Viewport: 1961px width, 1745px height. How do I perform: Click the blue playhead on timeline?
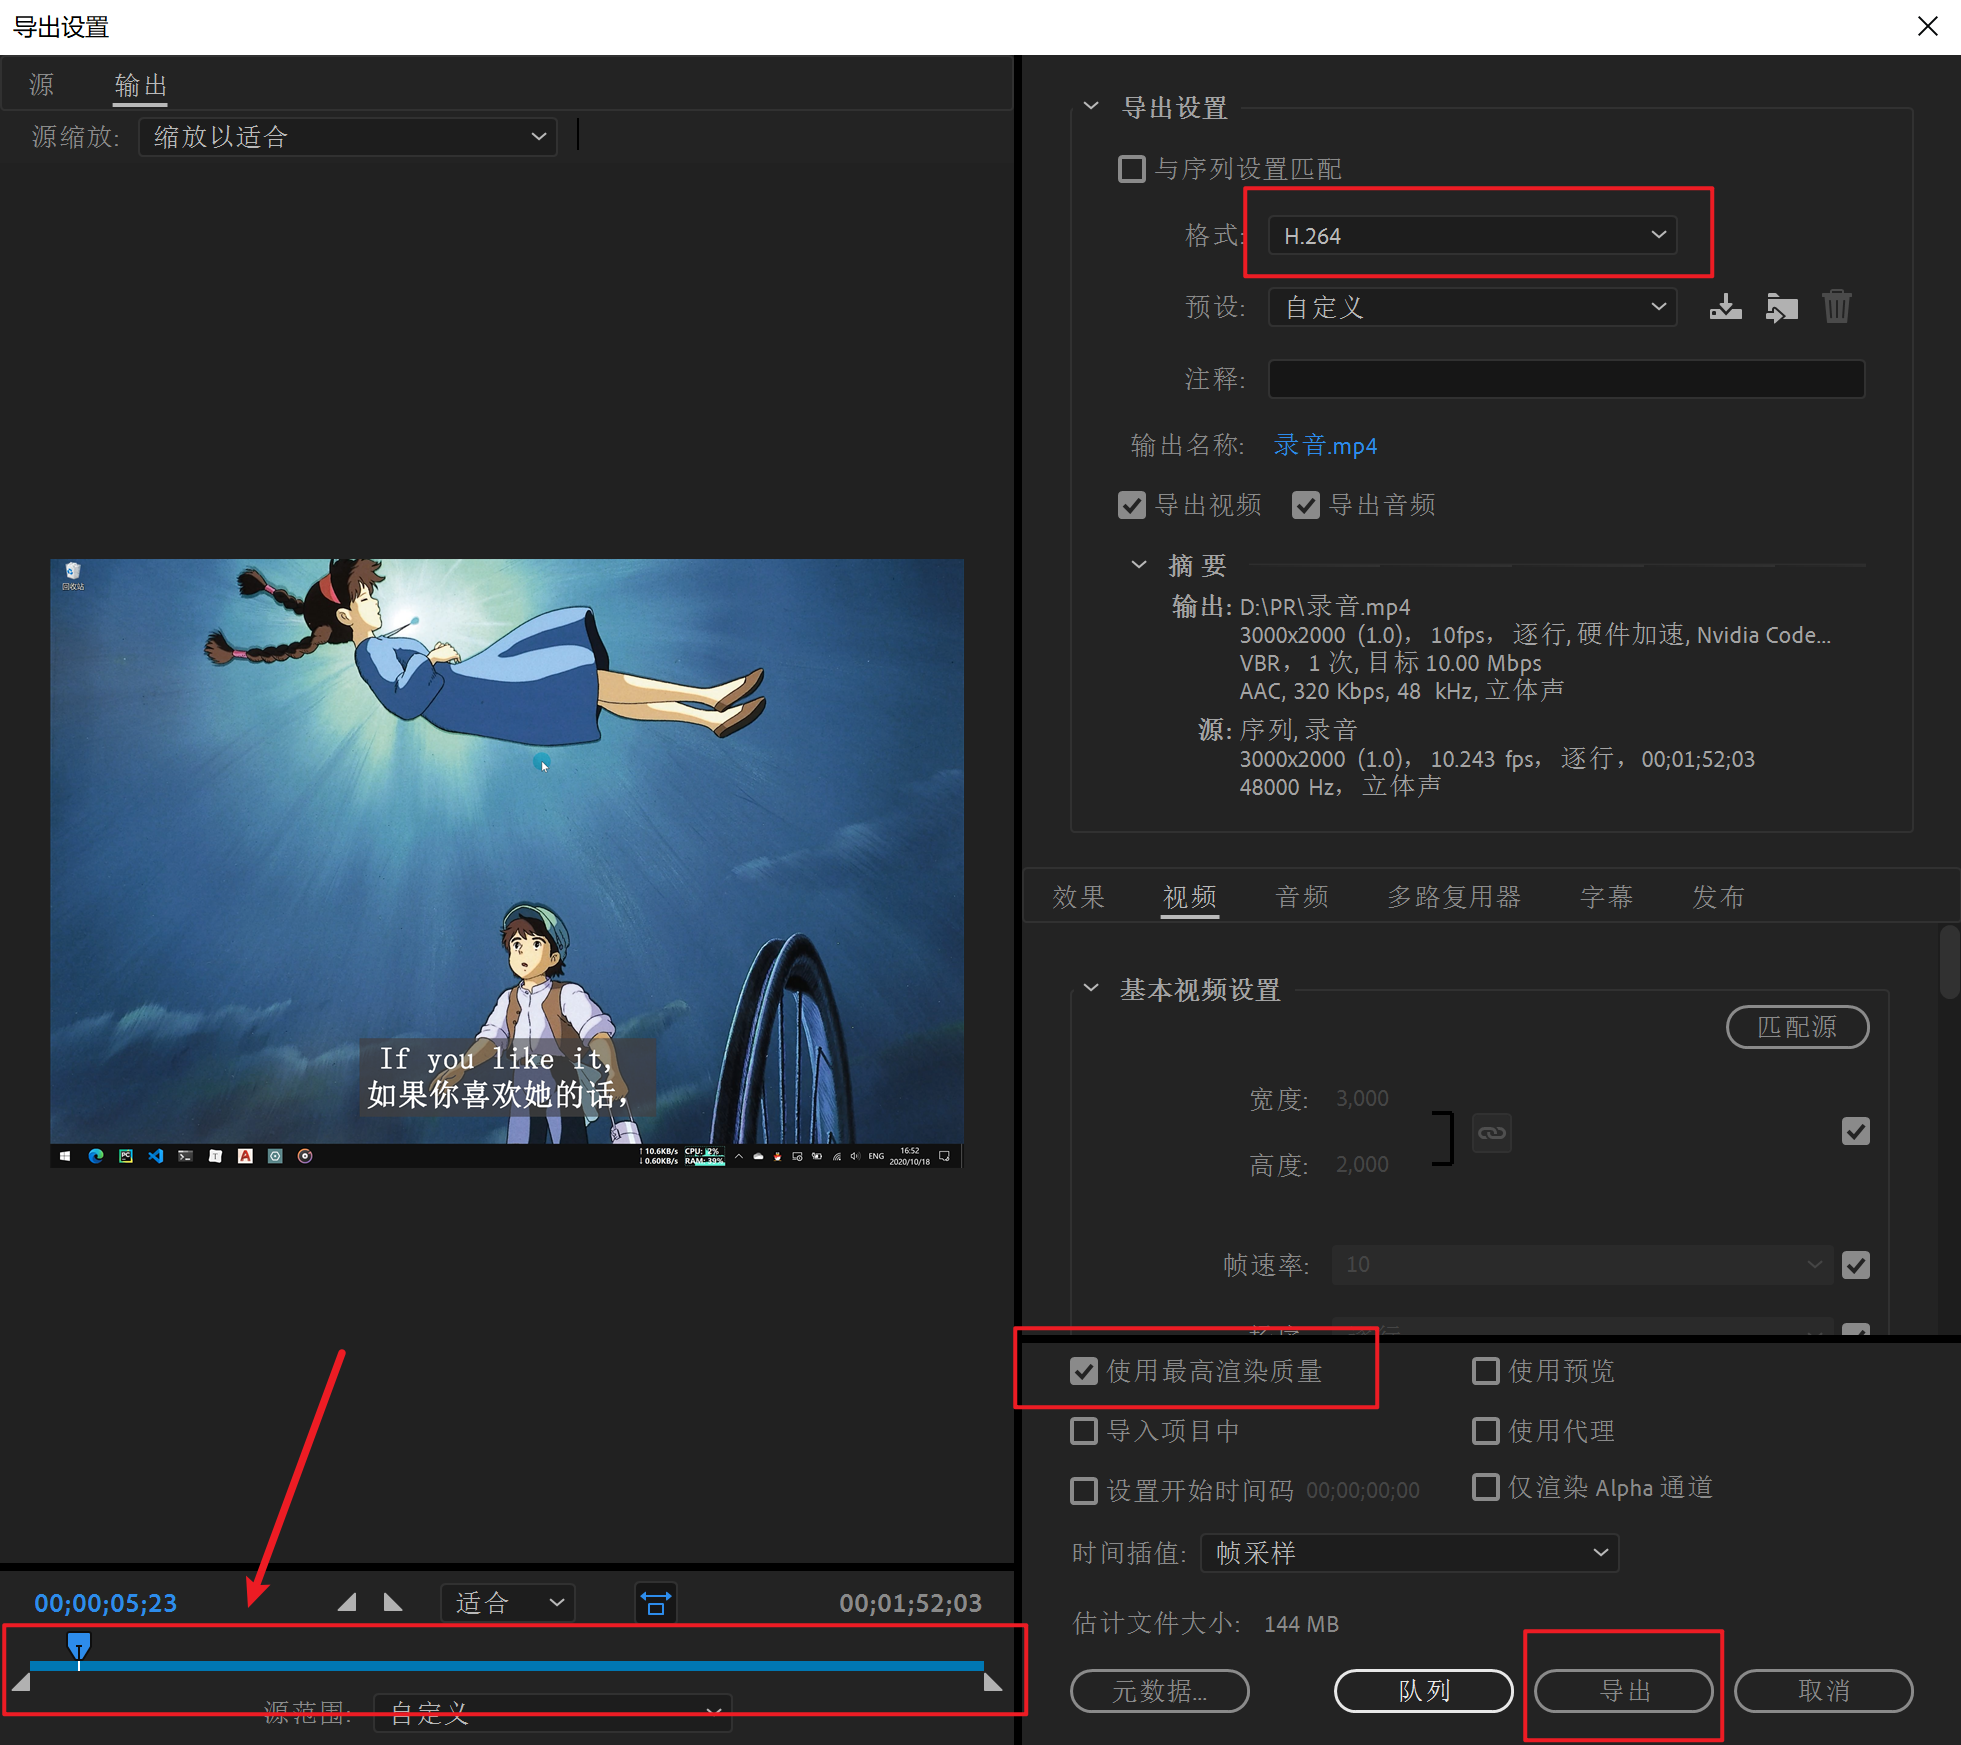pos(79,1645)
